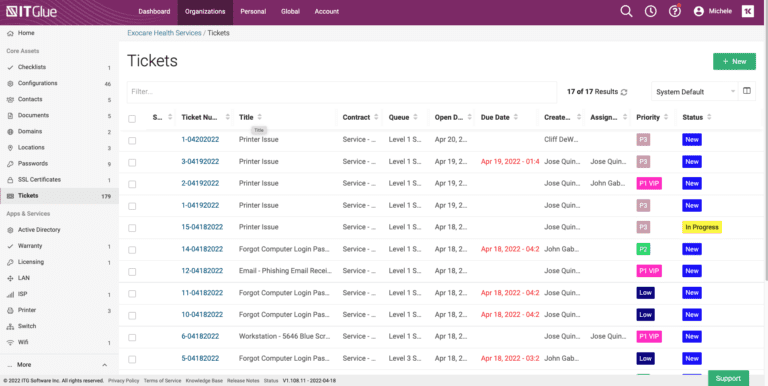Click Licensing in the sidebar
This screenshot has height=386, width=768.
pos(31,262)
